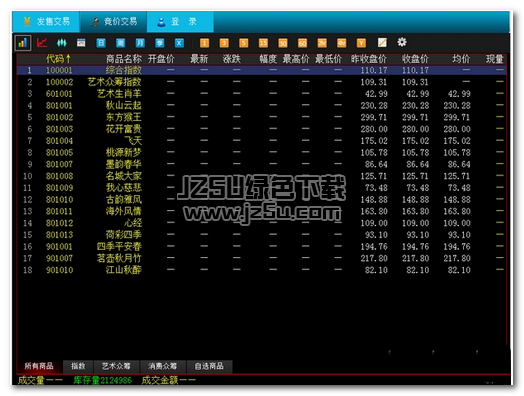Open the calendar-style window icon
The width and height of the screenshot is (524, 396).
pos(81,43)
